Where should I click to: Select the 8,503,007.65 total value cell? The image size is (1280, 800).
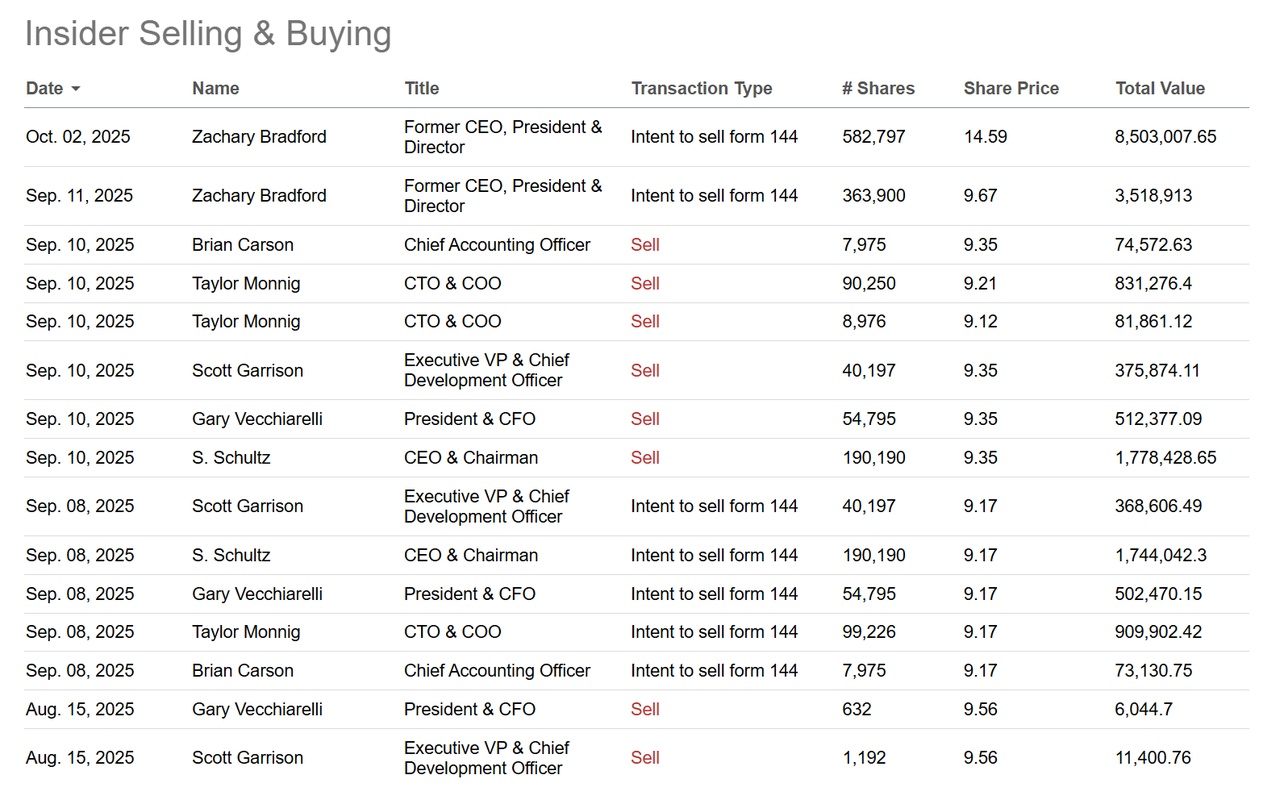[1165, 137]
